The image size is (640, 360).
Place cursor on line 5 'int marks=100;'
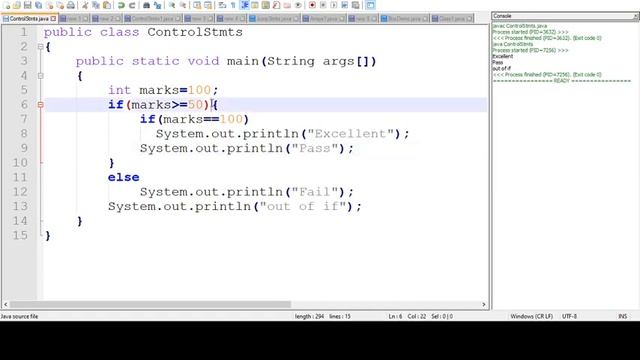(163, 90)
